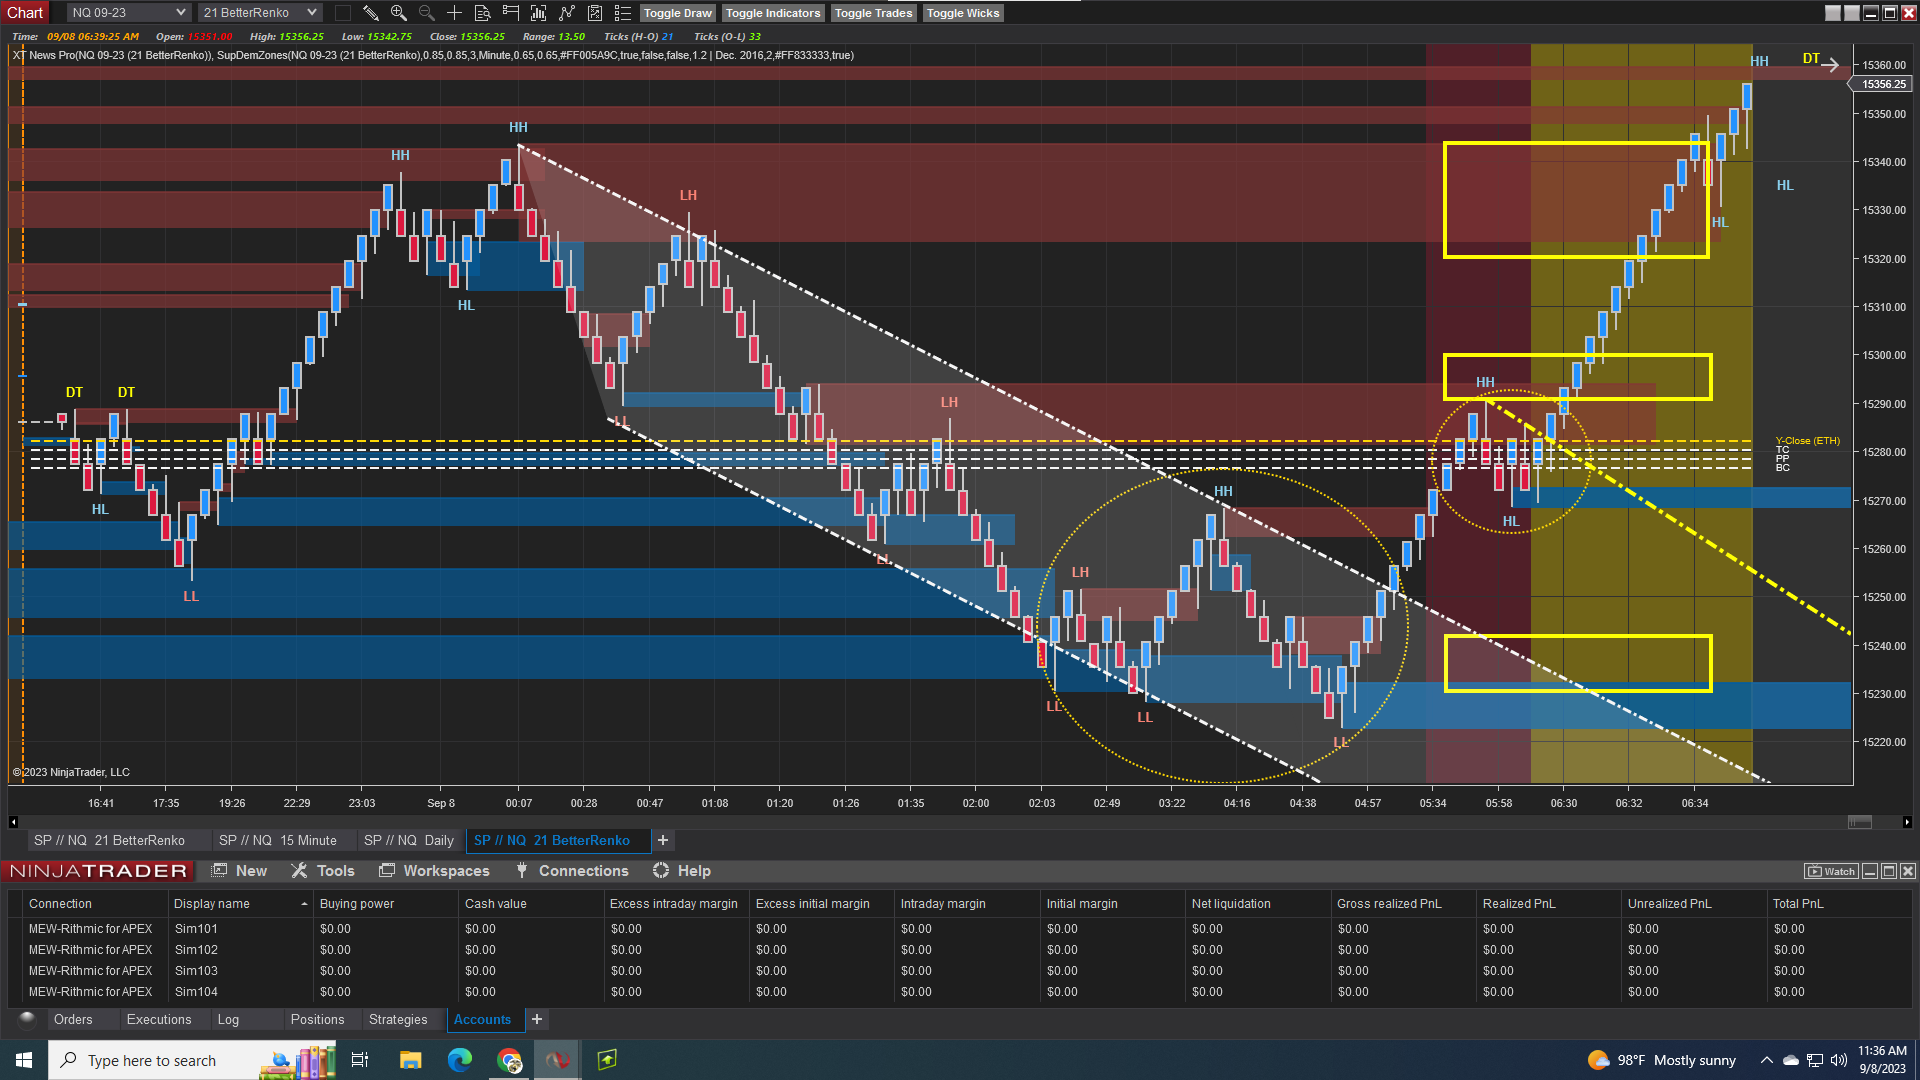
Task: Open File Explorer from the taskbar
Action: click(x=410, y=1060)
